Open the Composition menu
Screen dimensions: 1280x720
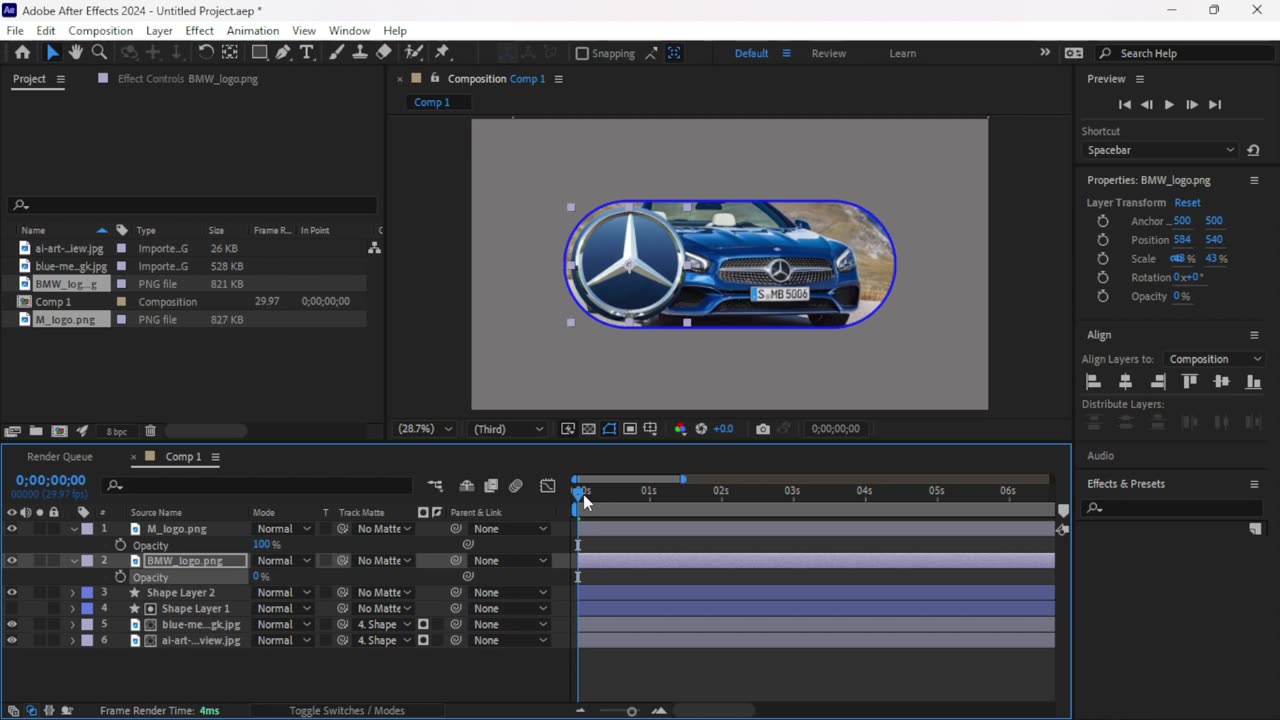100,31
